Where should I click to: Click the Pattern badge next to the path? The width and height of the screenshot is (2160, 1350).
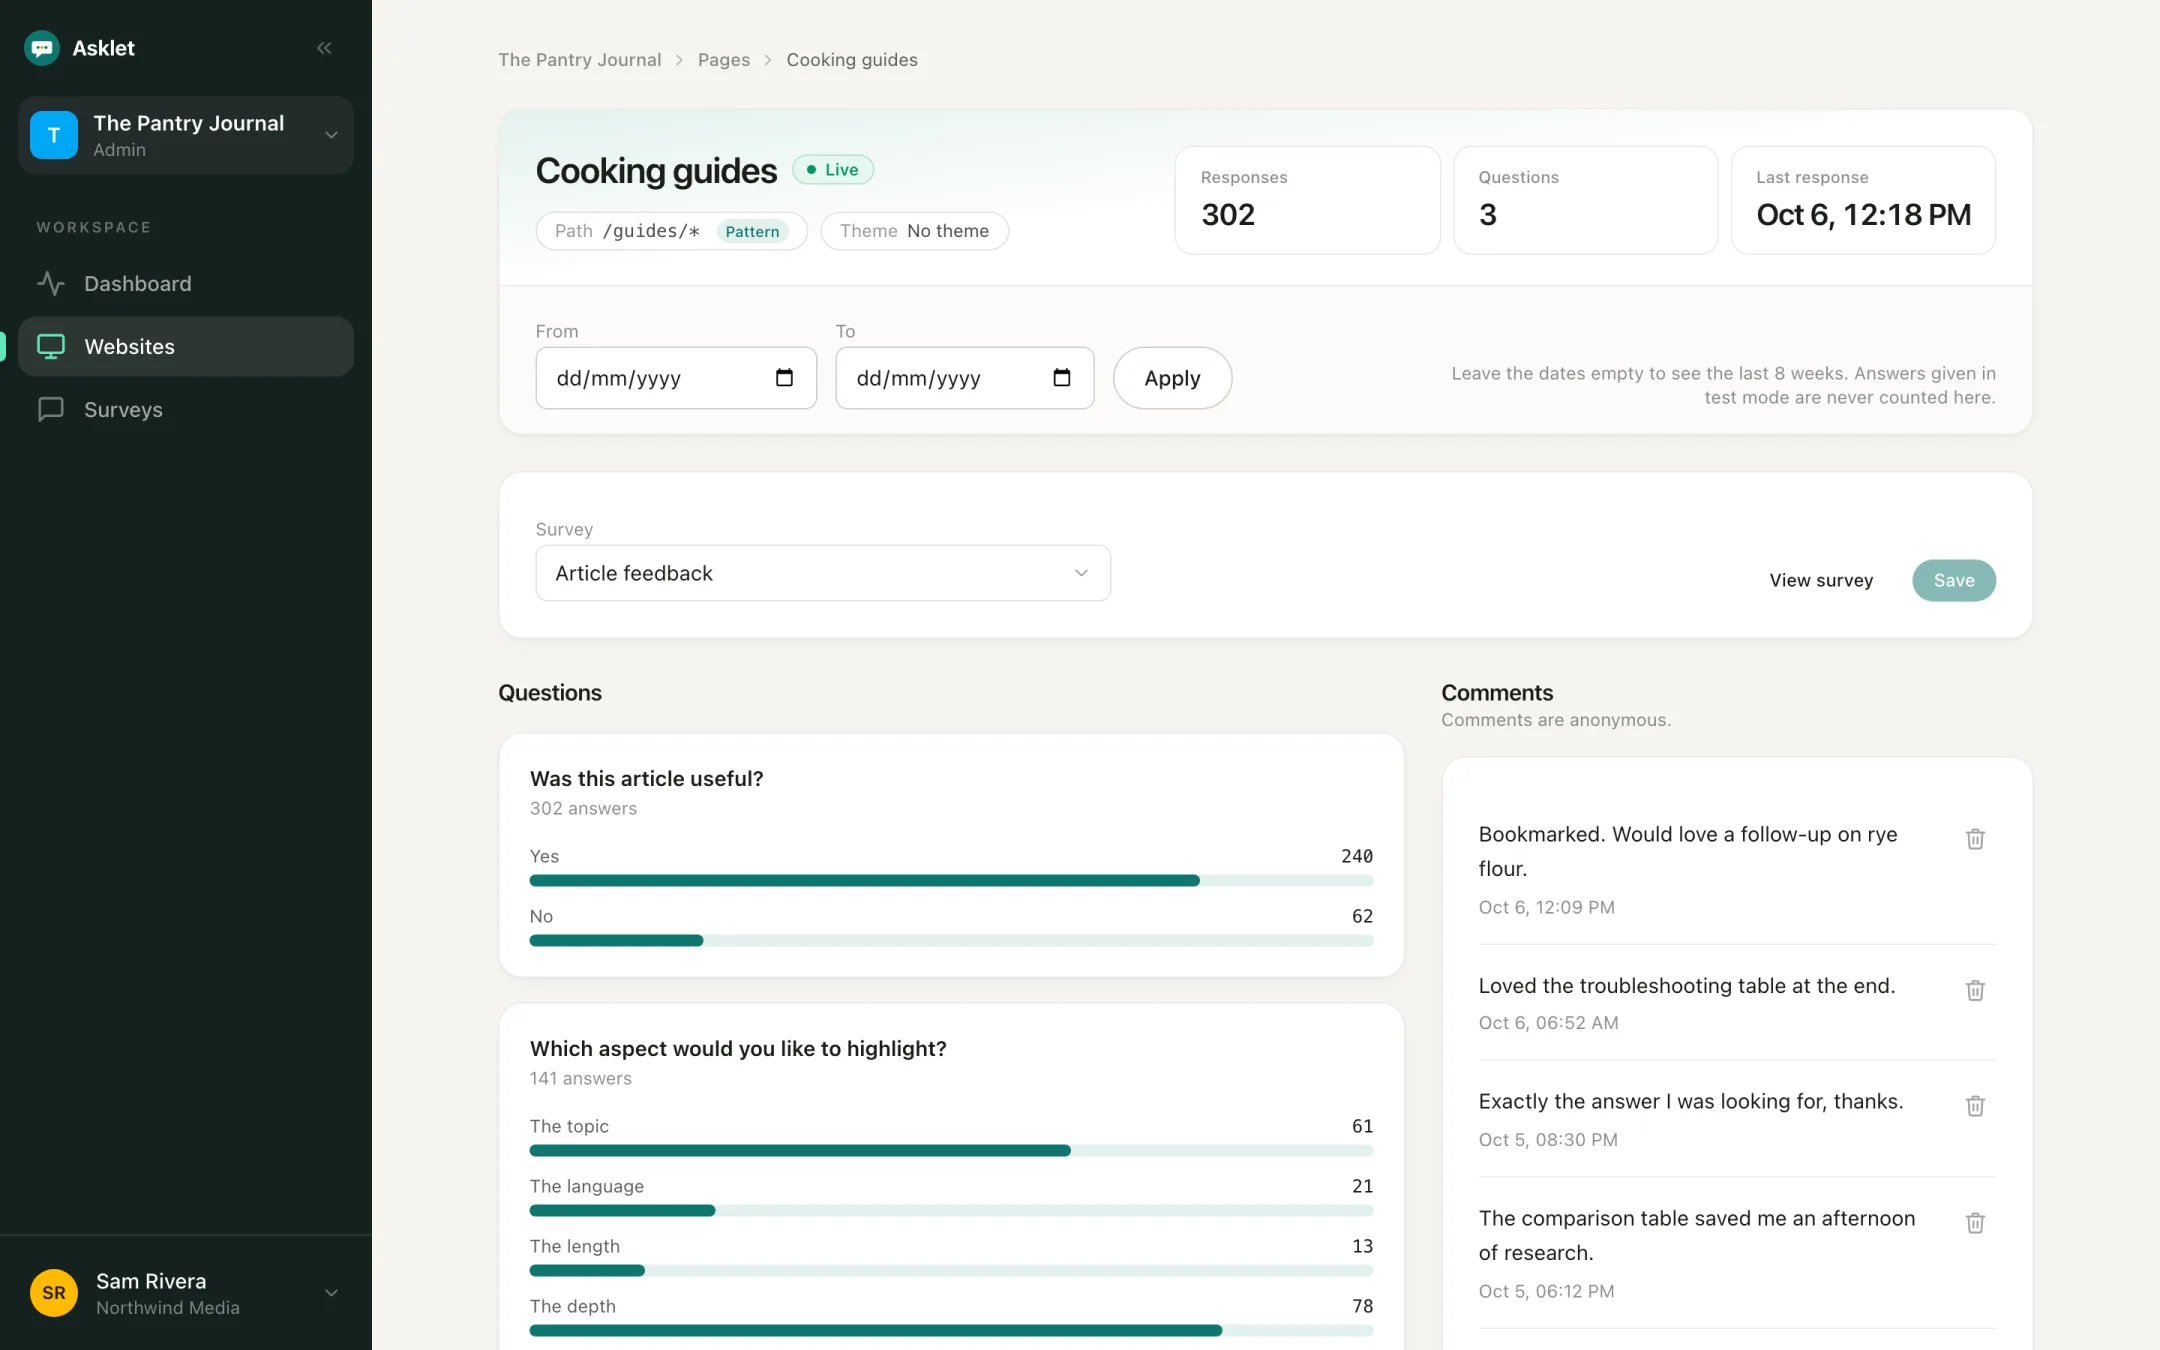pos(752,231)
